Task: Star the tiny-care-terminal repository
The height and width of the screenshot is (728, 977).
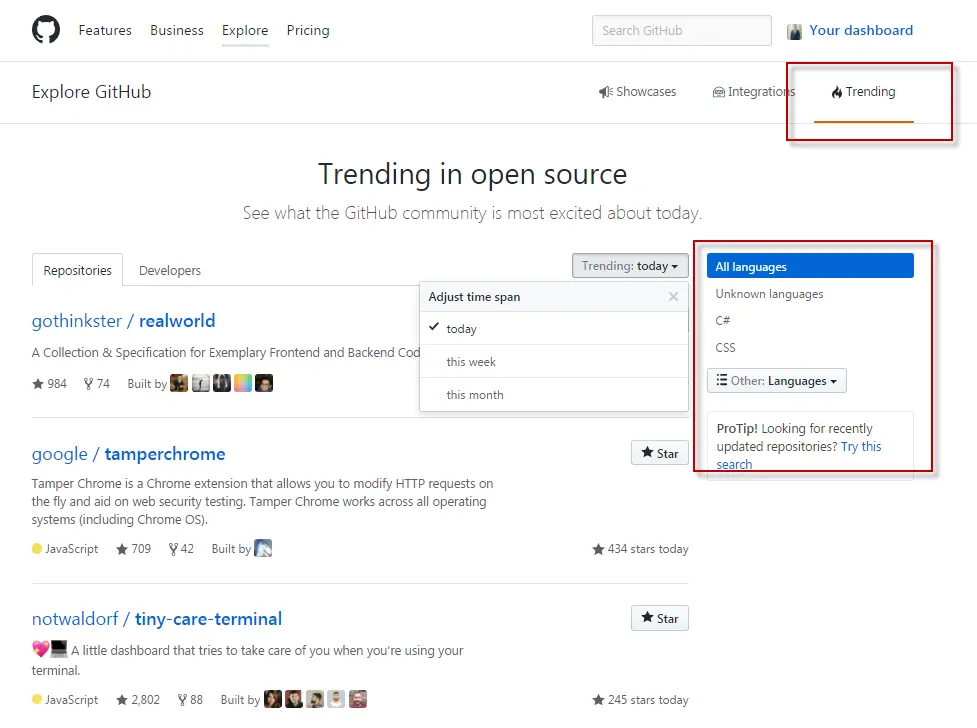Action: 659,618
